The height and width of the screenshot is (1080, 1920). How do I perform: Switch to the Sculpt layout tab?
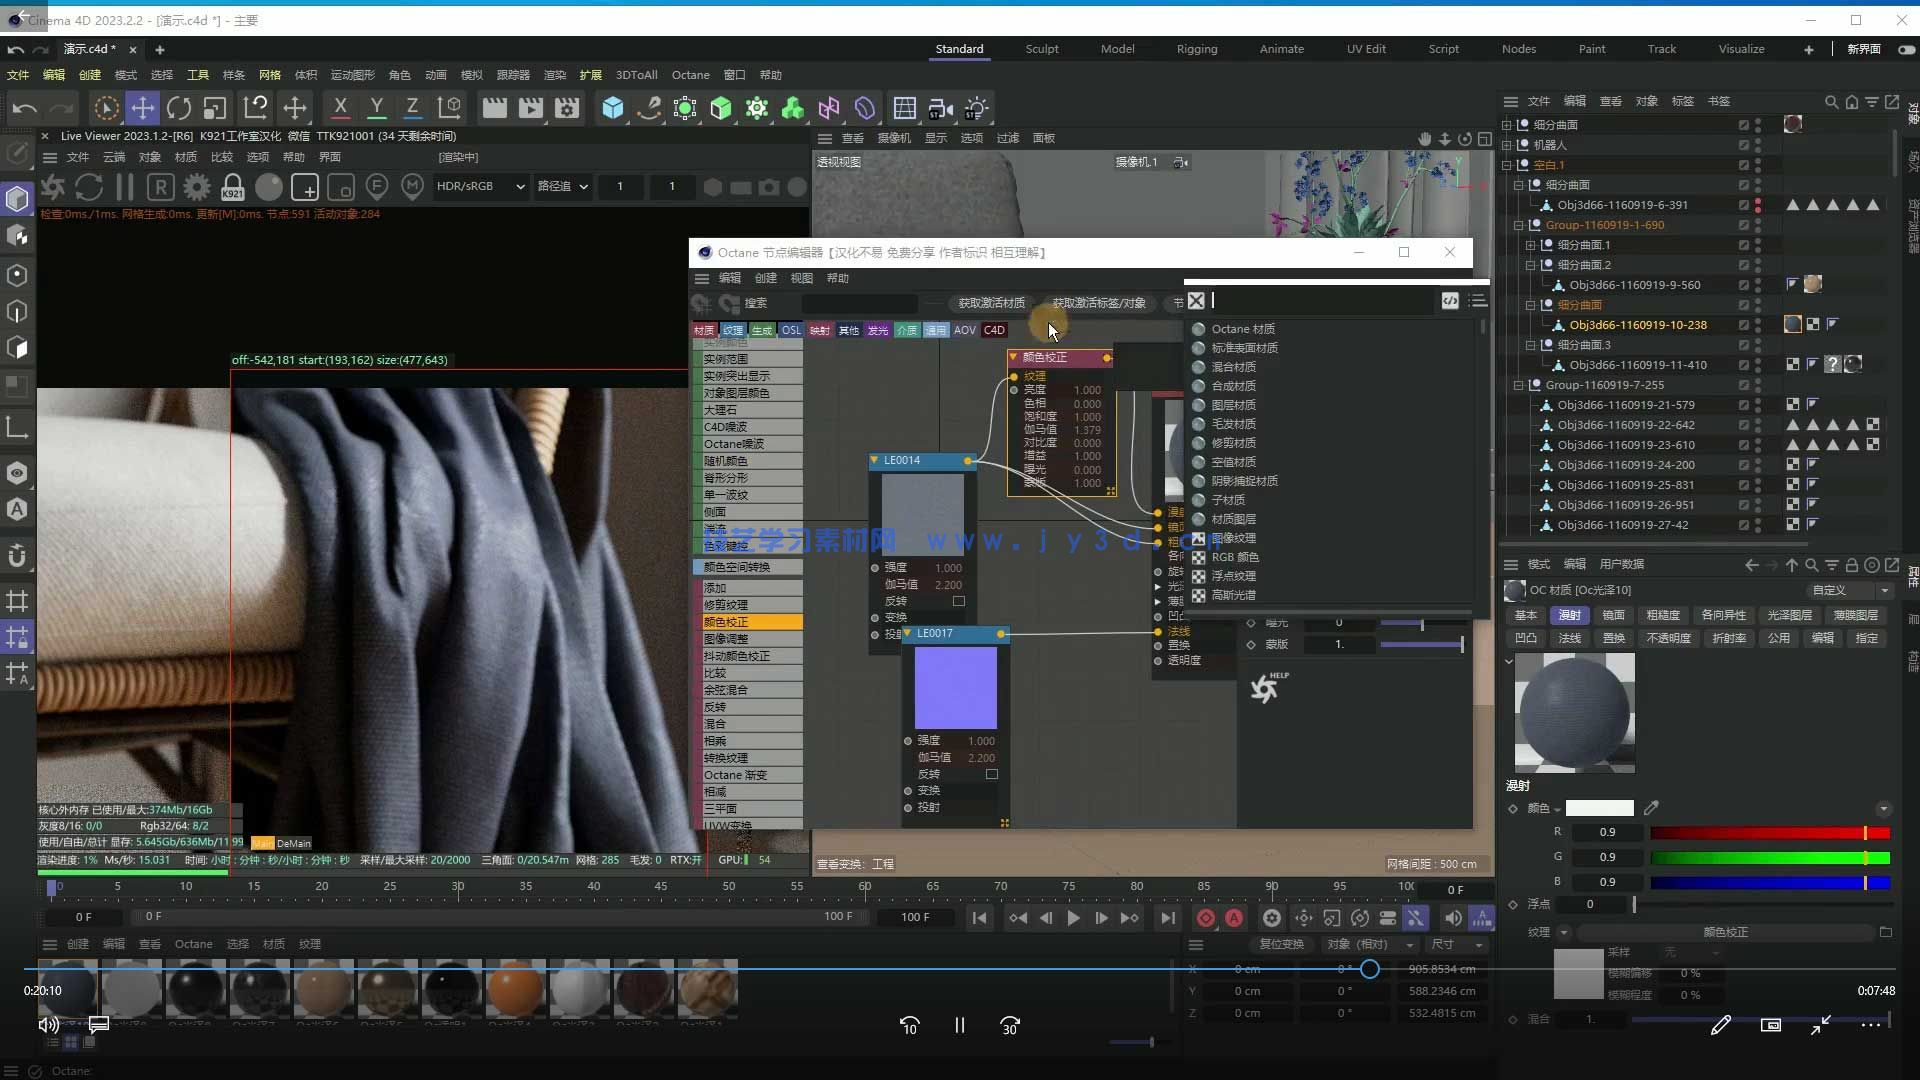[1041, 49]
